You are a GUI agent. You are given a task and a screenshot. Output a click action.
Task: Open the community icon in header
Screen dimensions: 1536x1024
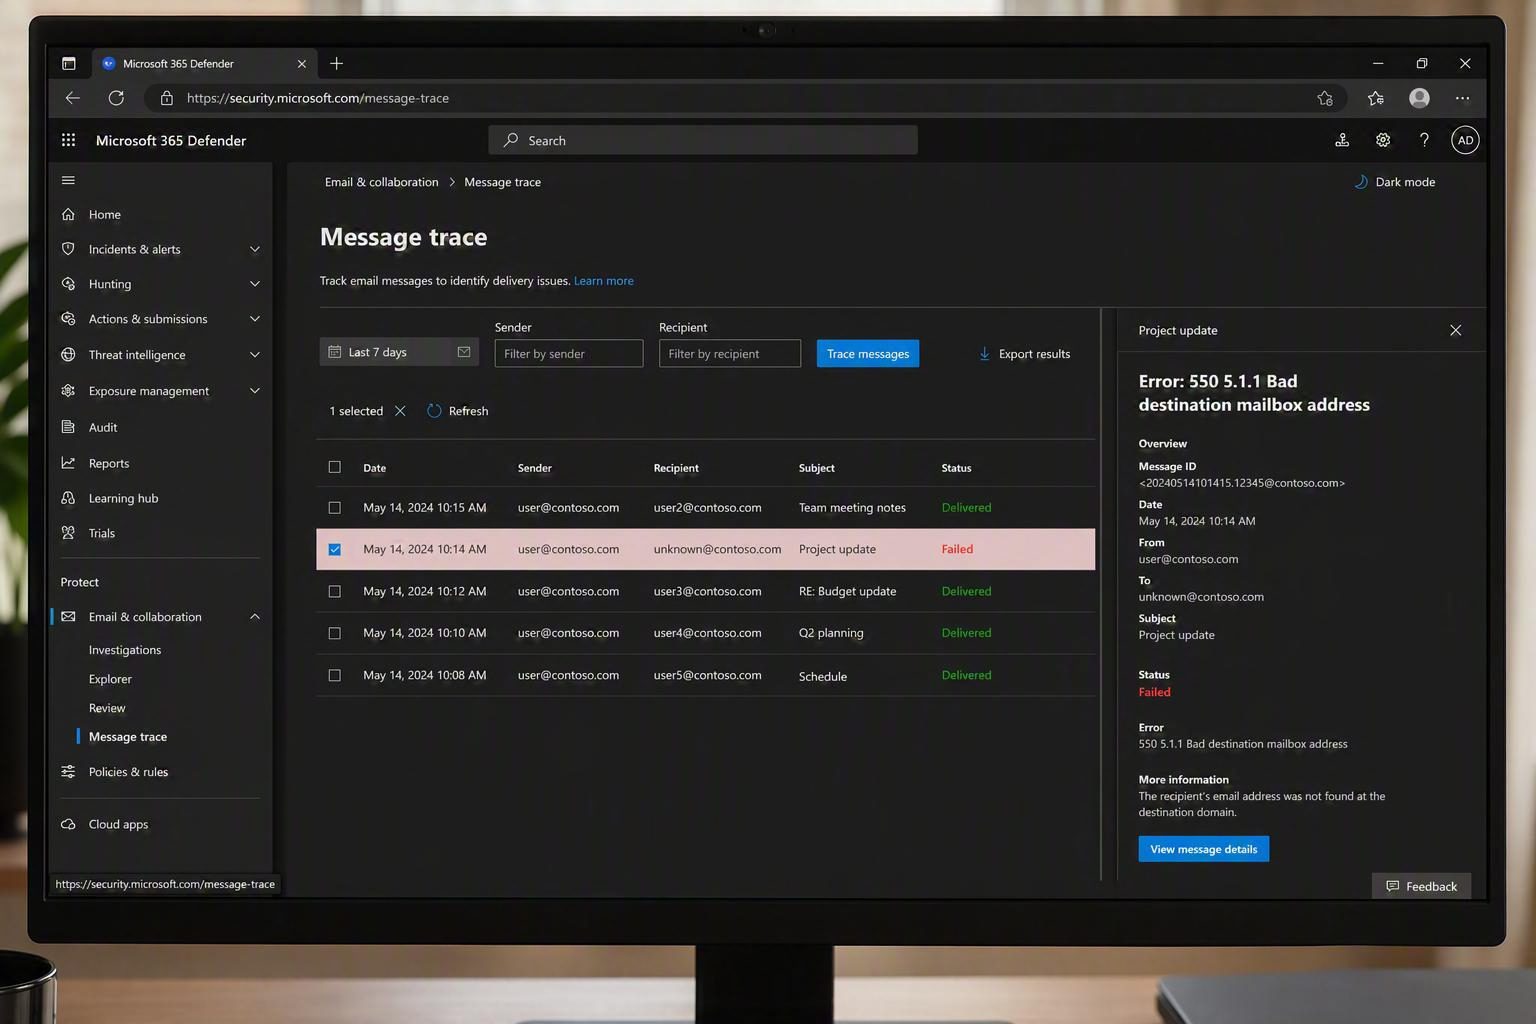coord(1342,140)
